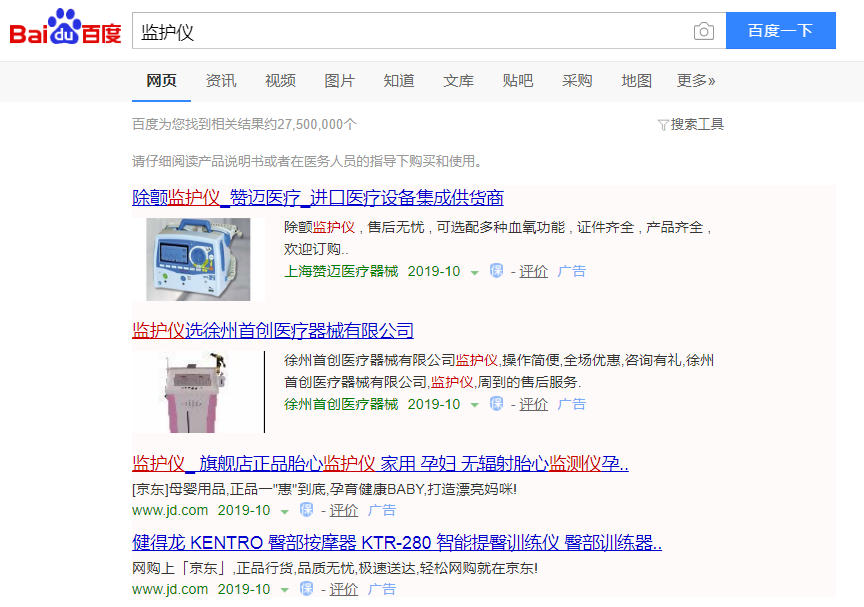864x607 pixels.
Task: Click shield badge on 母婴用品 jd.com result
Action: [306, 510]
